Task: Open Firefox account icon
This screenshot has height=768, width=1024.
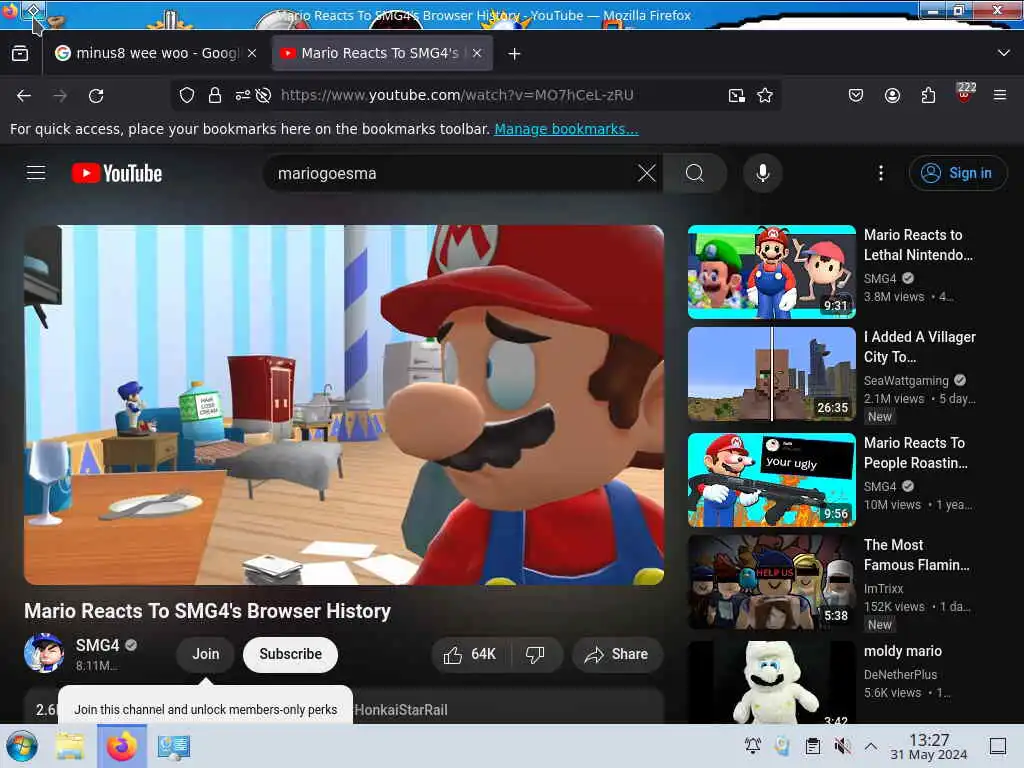Action: tap(892, 95)
